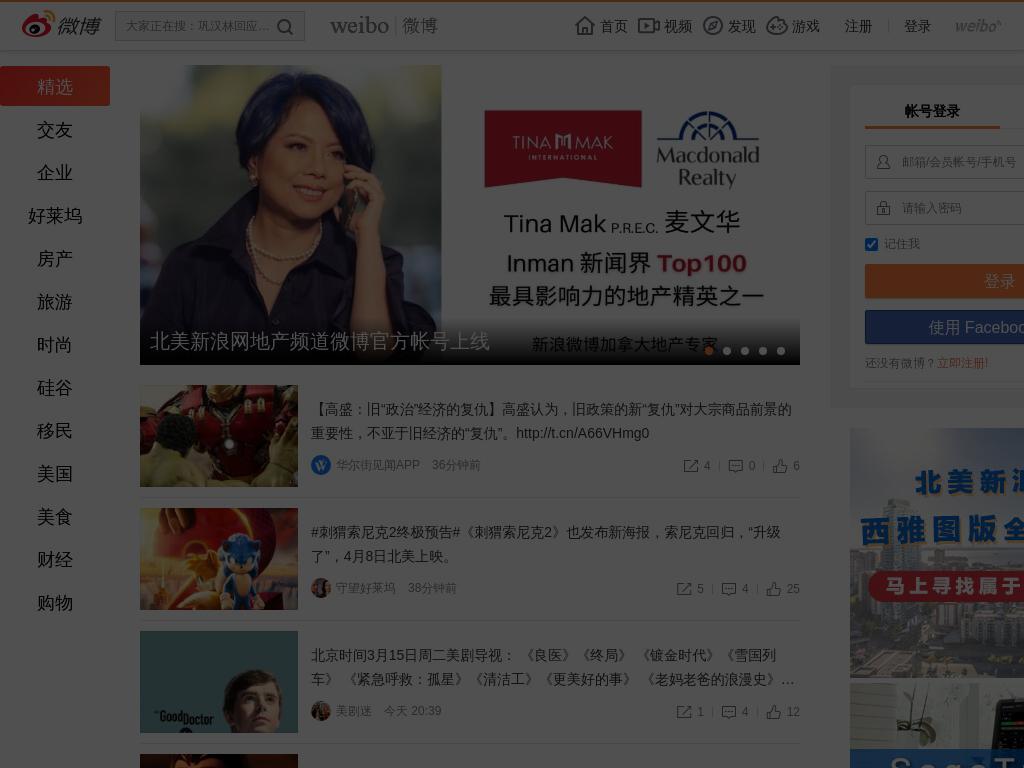
Task: Click 美剧迷 avatar icon
Action: pyautogui.click(x=321, y=711)
